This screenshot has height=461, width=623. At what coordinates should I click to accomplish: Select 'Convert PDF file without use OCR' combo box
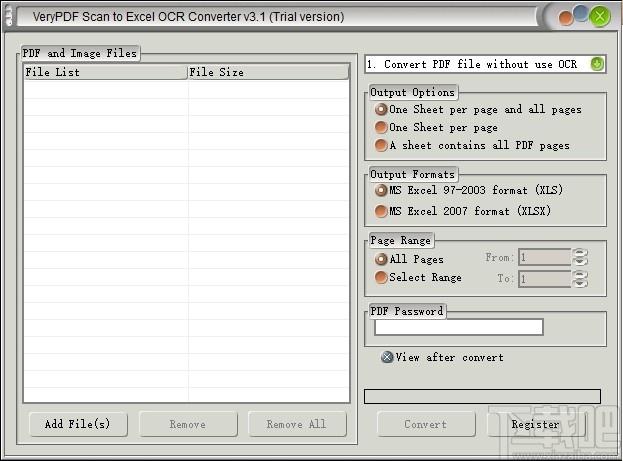485,64
